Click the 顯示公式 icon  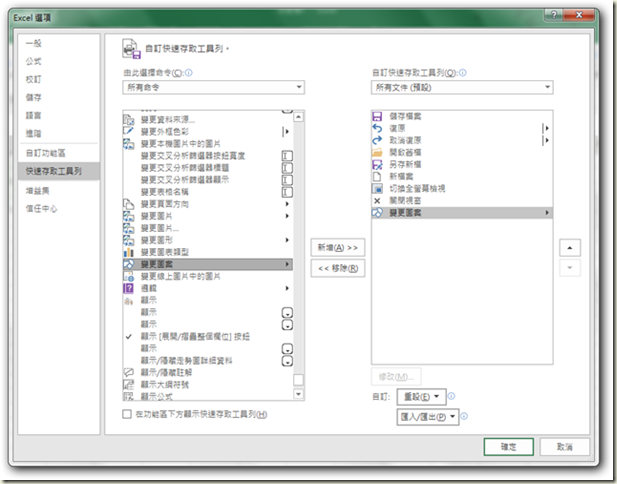tap(129, 396)
